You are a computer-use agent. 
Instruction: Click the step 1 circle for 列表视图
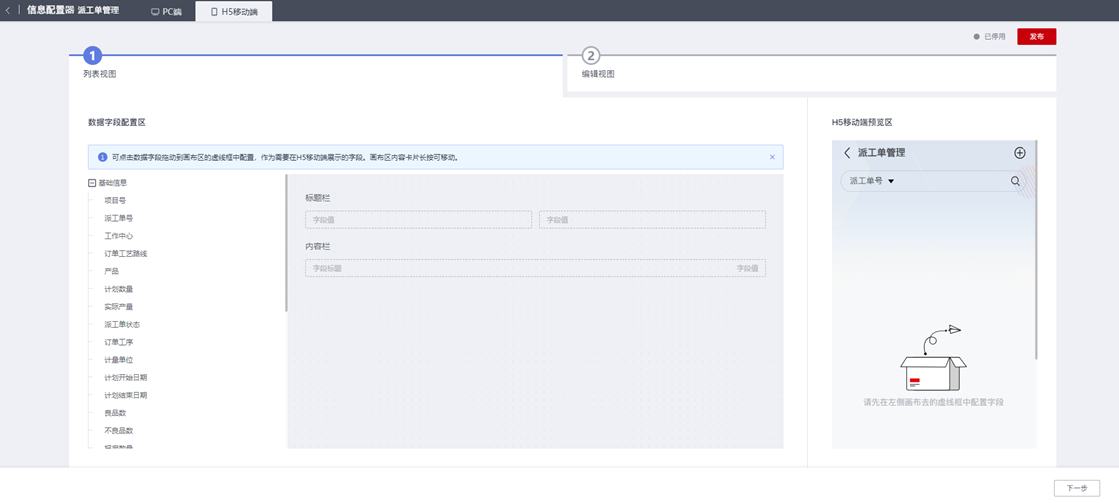(92, 56)
